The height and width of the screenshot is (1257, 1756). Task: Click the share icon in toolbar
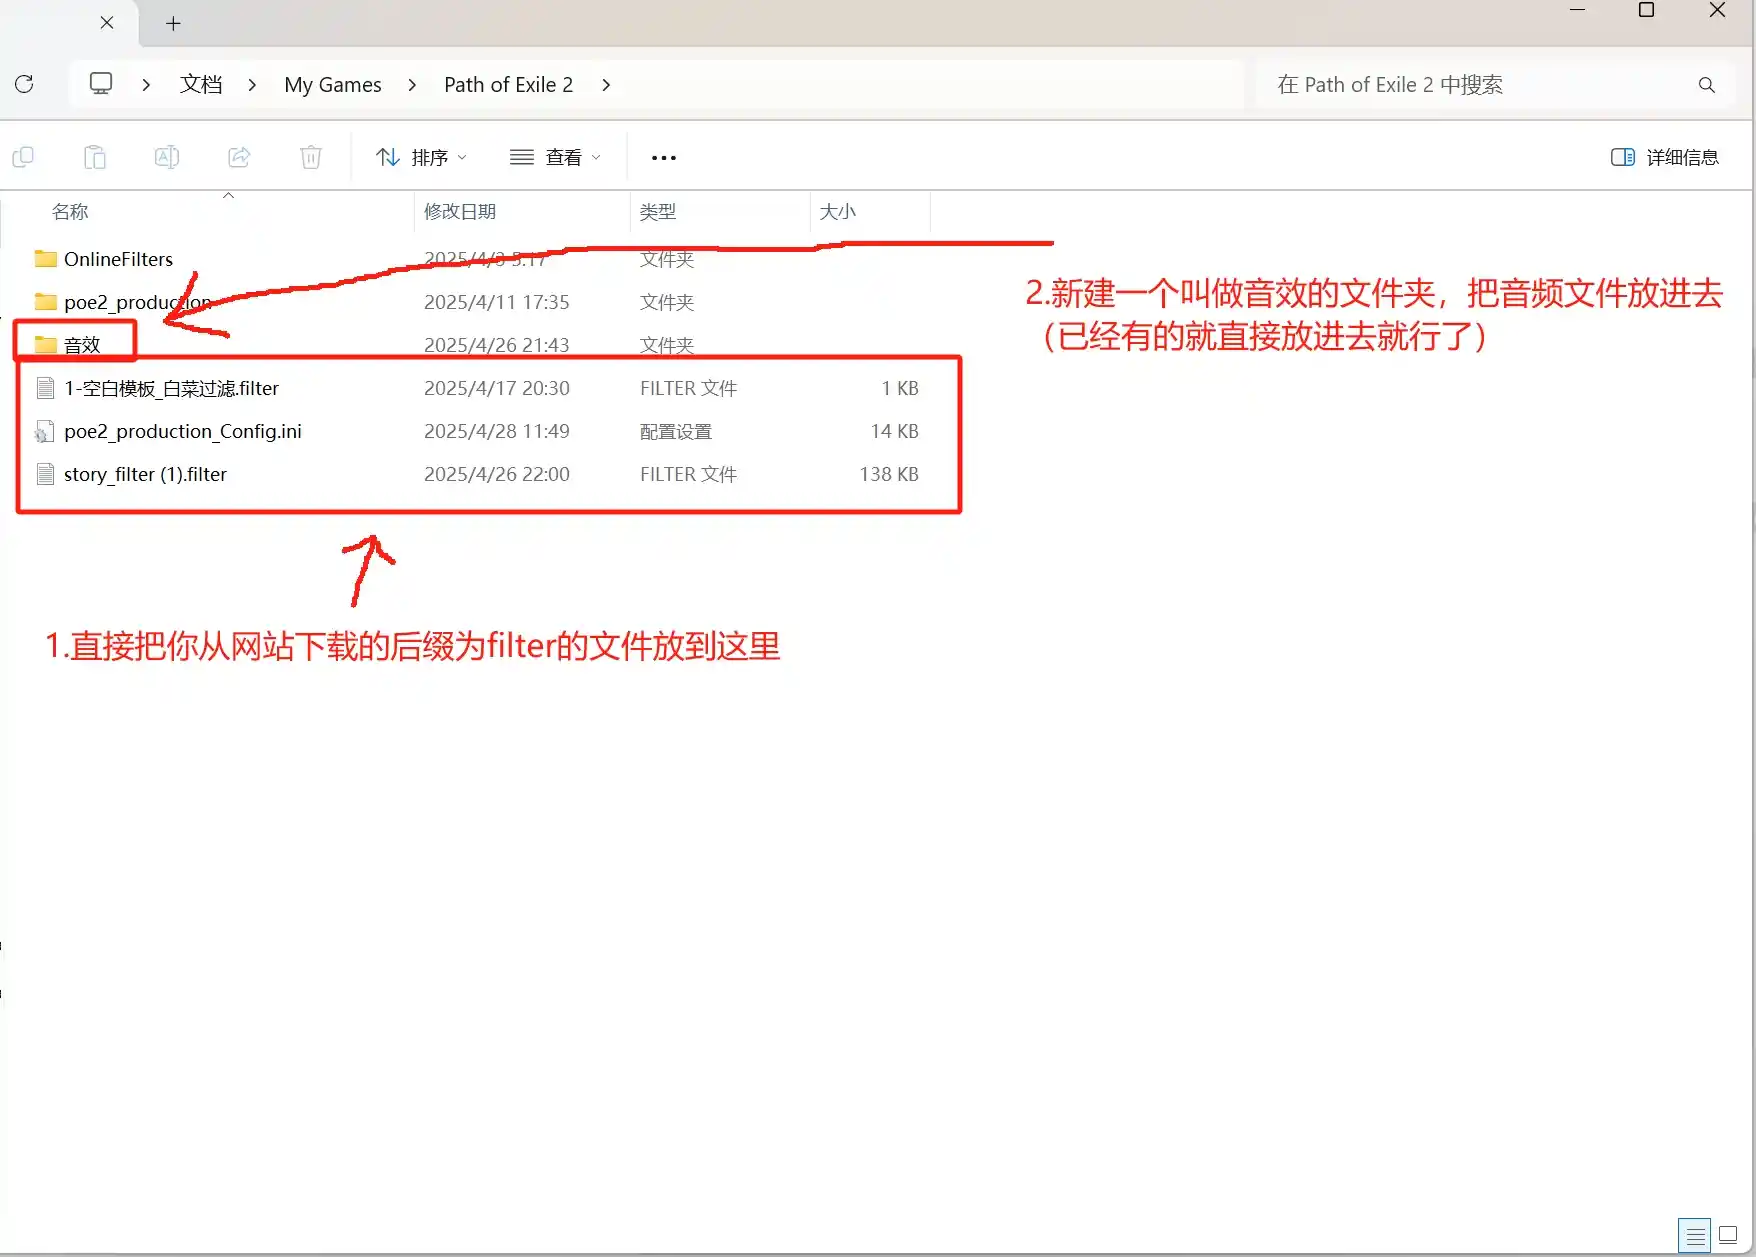tap(239, 157)
